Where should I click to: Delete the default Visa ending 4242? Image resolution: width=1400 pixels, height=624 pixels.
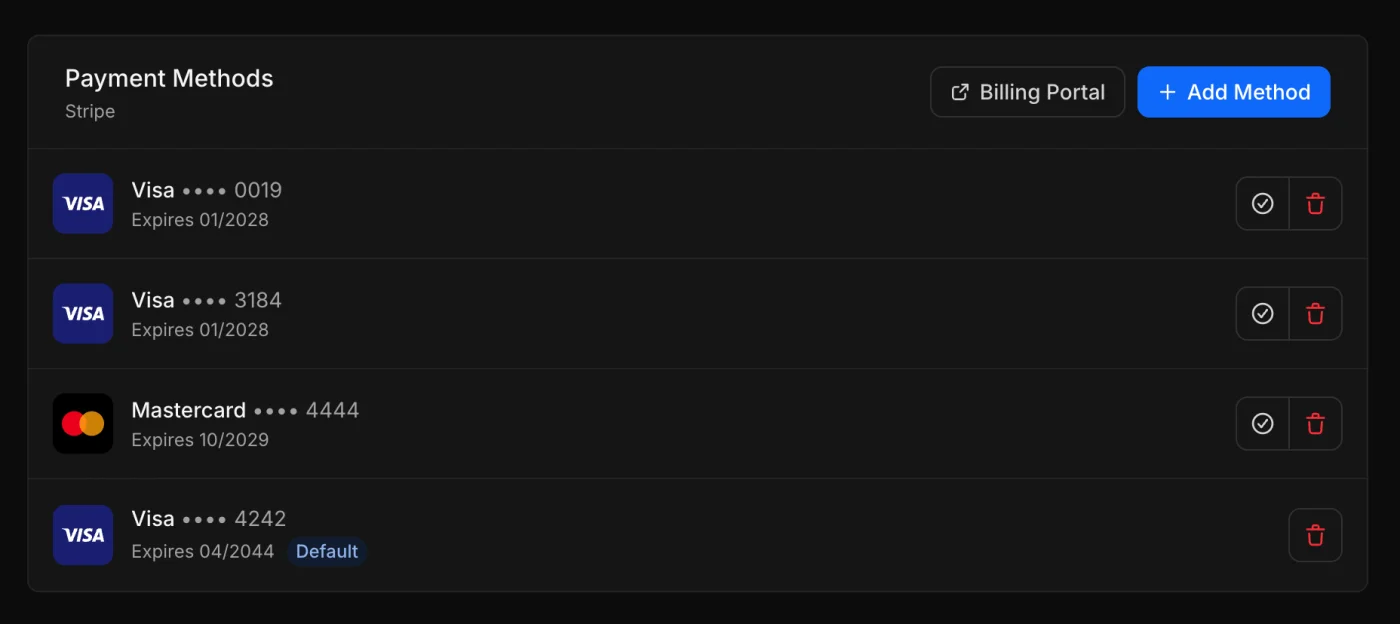(x=1315, y=535)
